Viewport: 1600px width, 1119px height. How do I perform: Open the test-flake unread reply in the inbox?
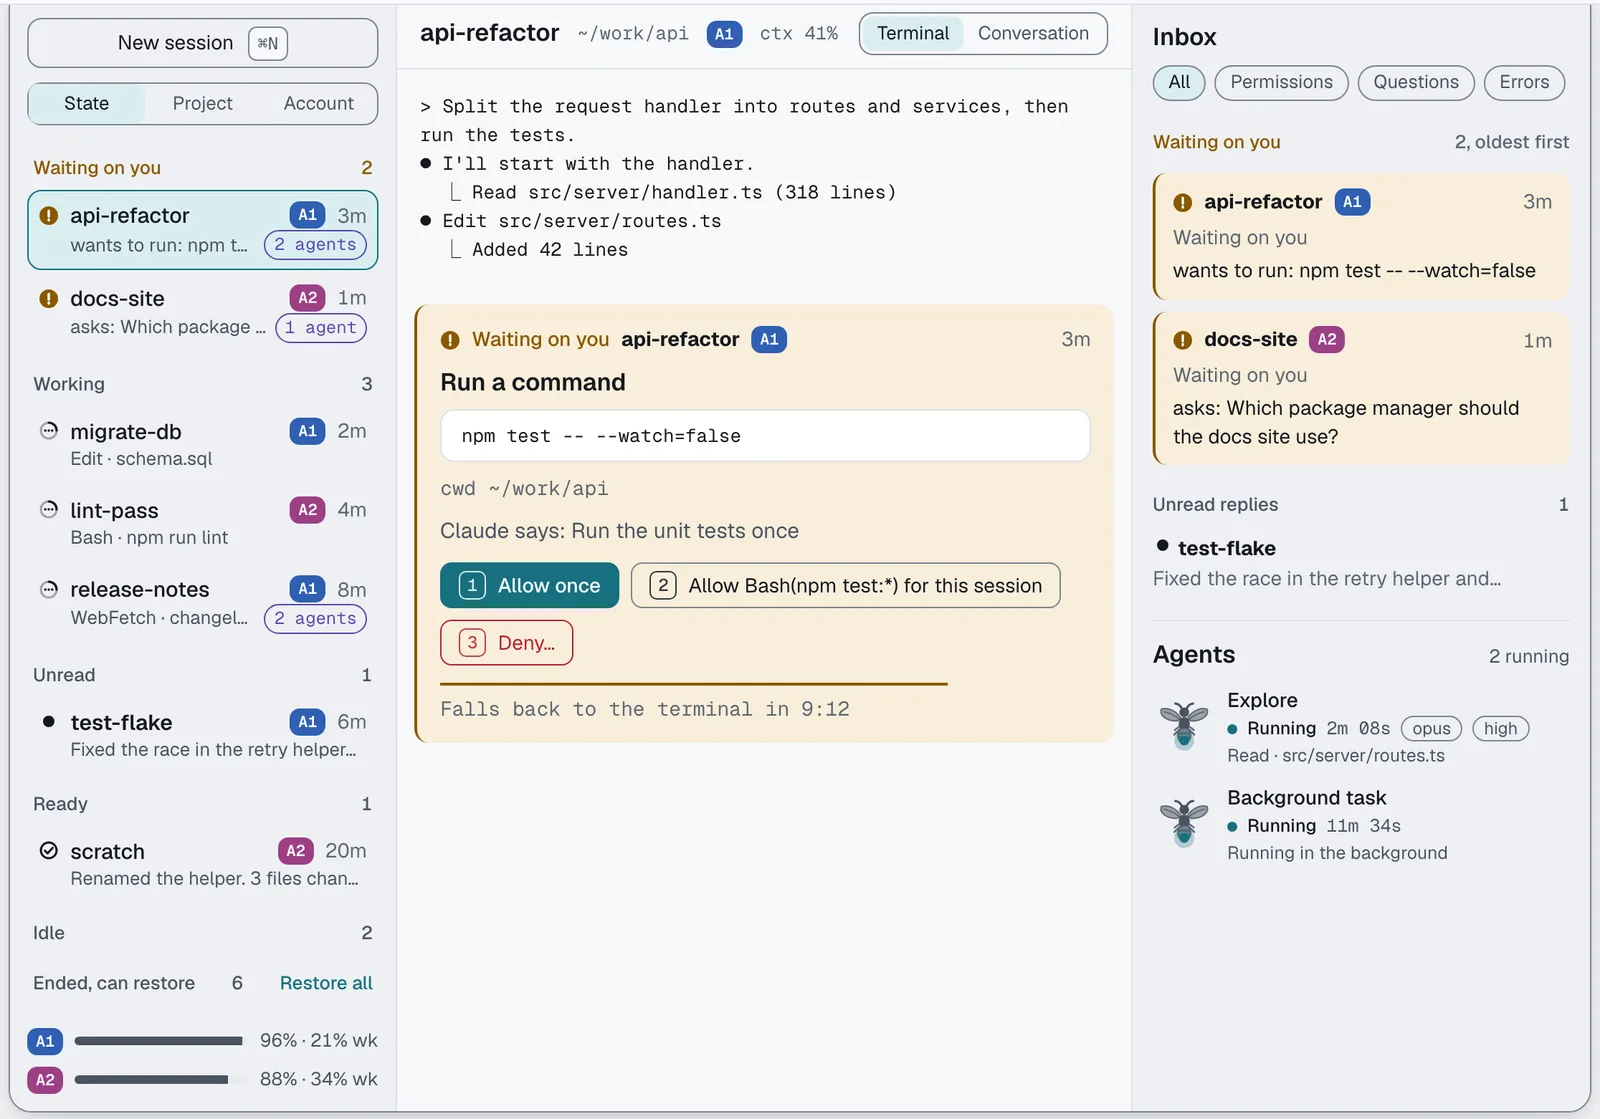tap(1361, 563)
